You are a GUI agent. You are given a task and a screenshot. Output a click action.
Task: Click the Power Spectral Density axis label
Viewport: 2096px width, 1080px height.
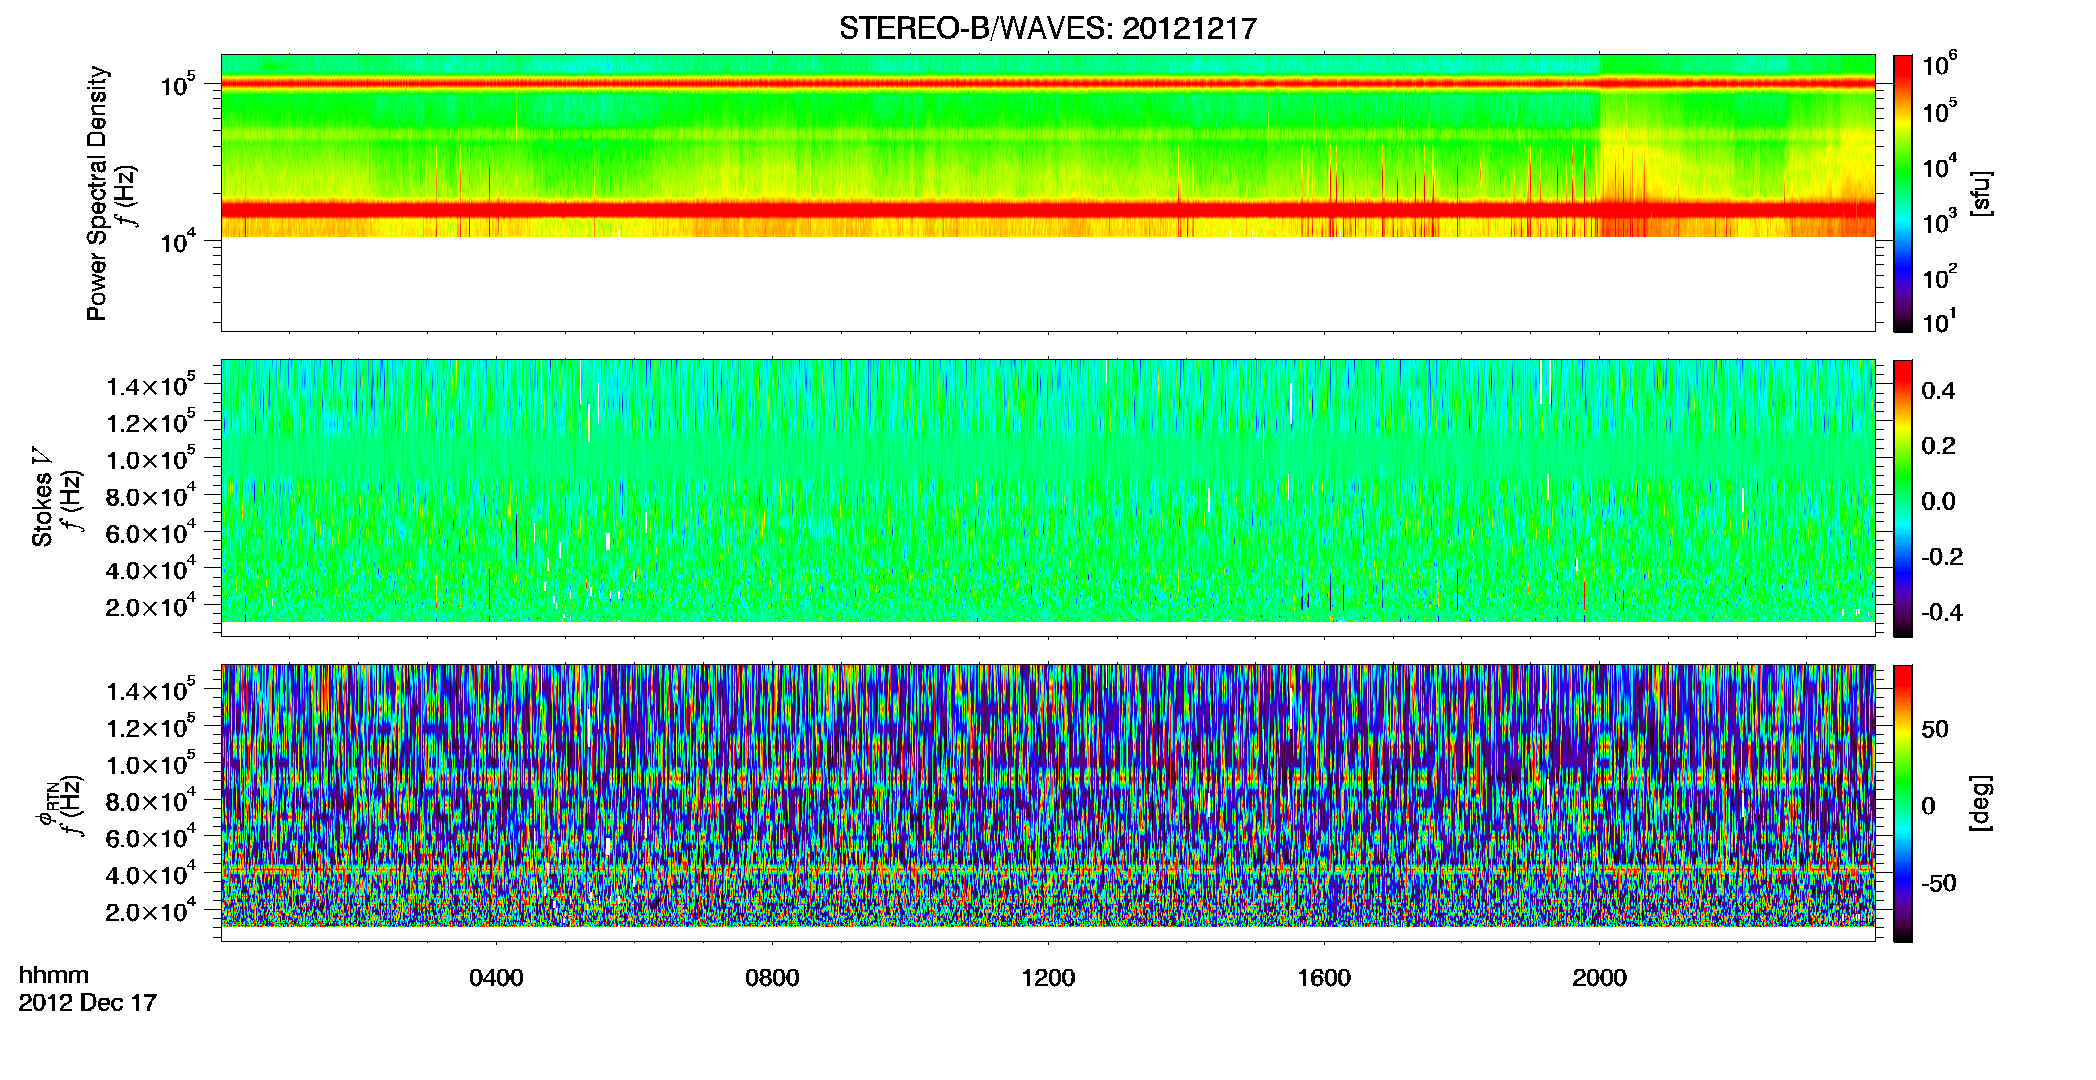pos(96,193)
